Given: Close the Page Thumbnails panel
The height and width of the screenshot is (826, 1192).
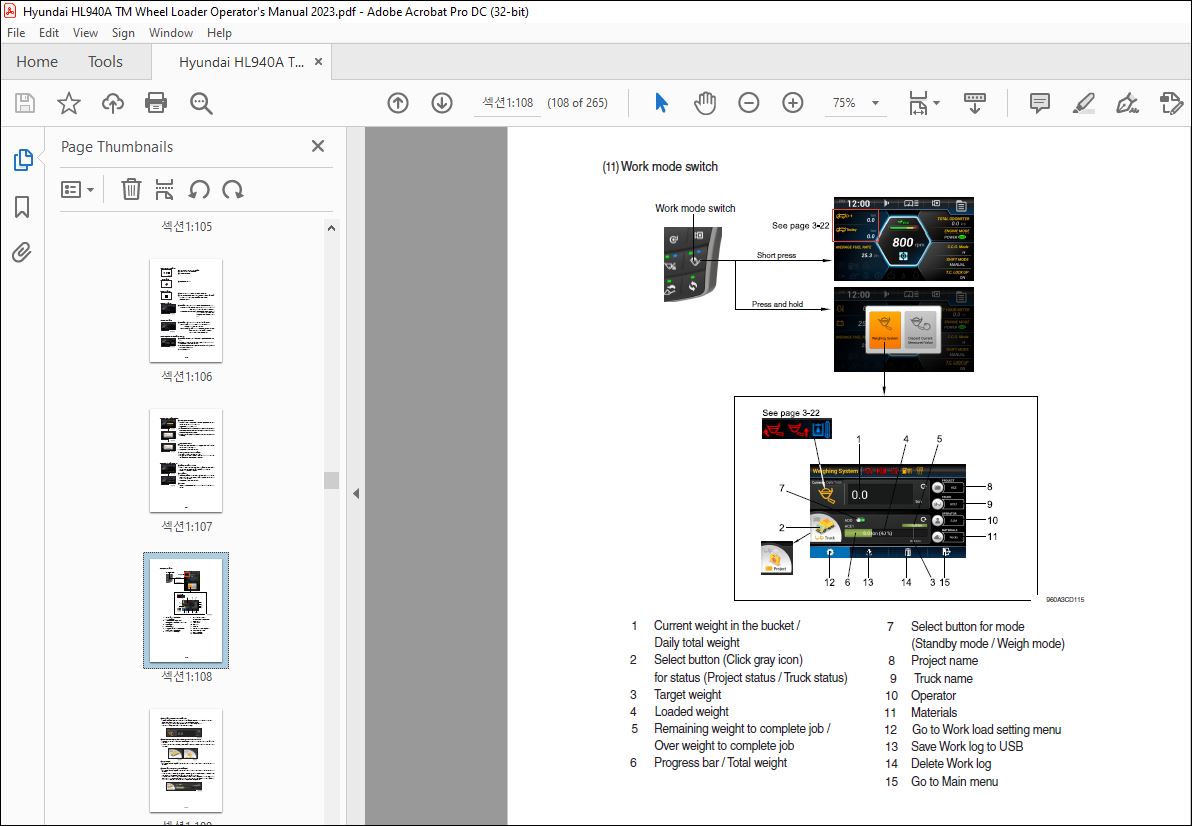Looking at the screenshot, I should [318, 146].
